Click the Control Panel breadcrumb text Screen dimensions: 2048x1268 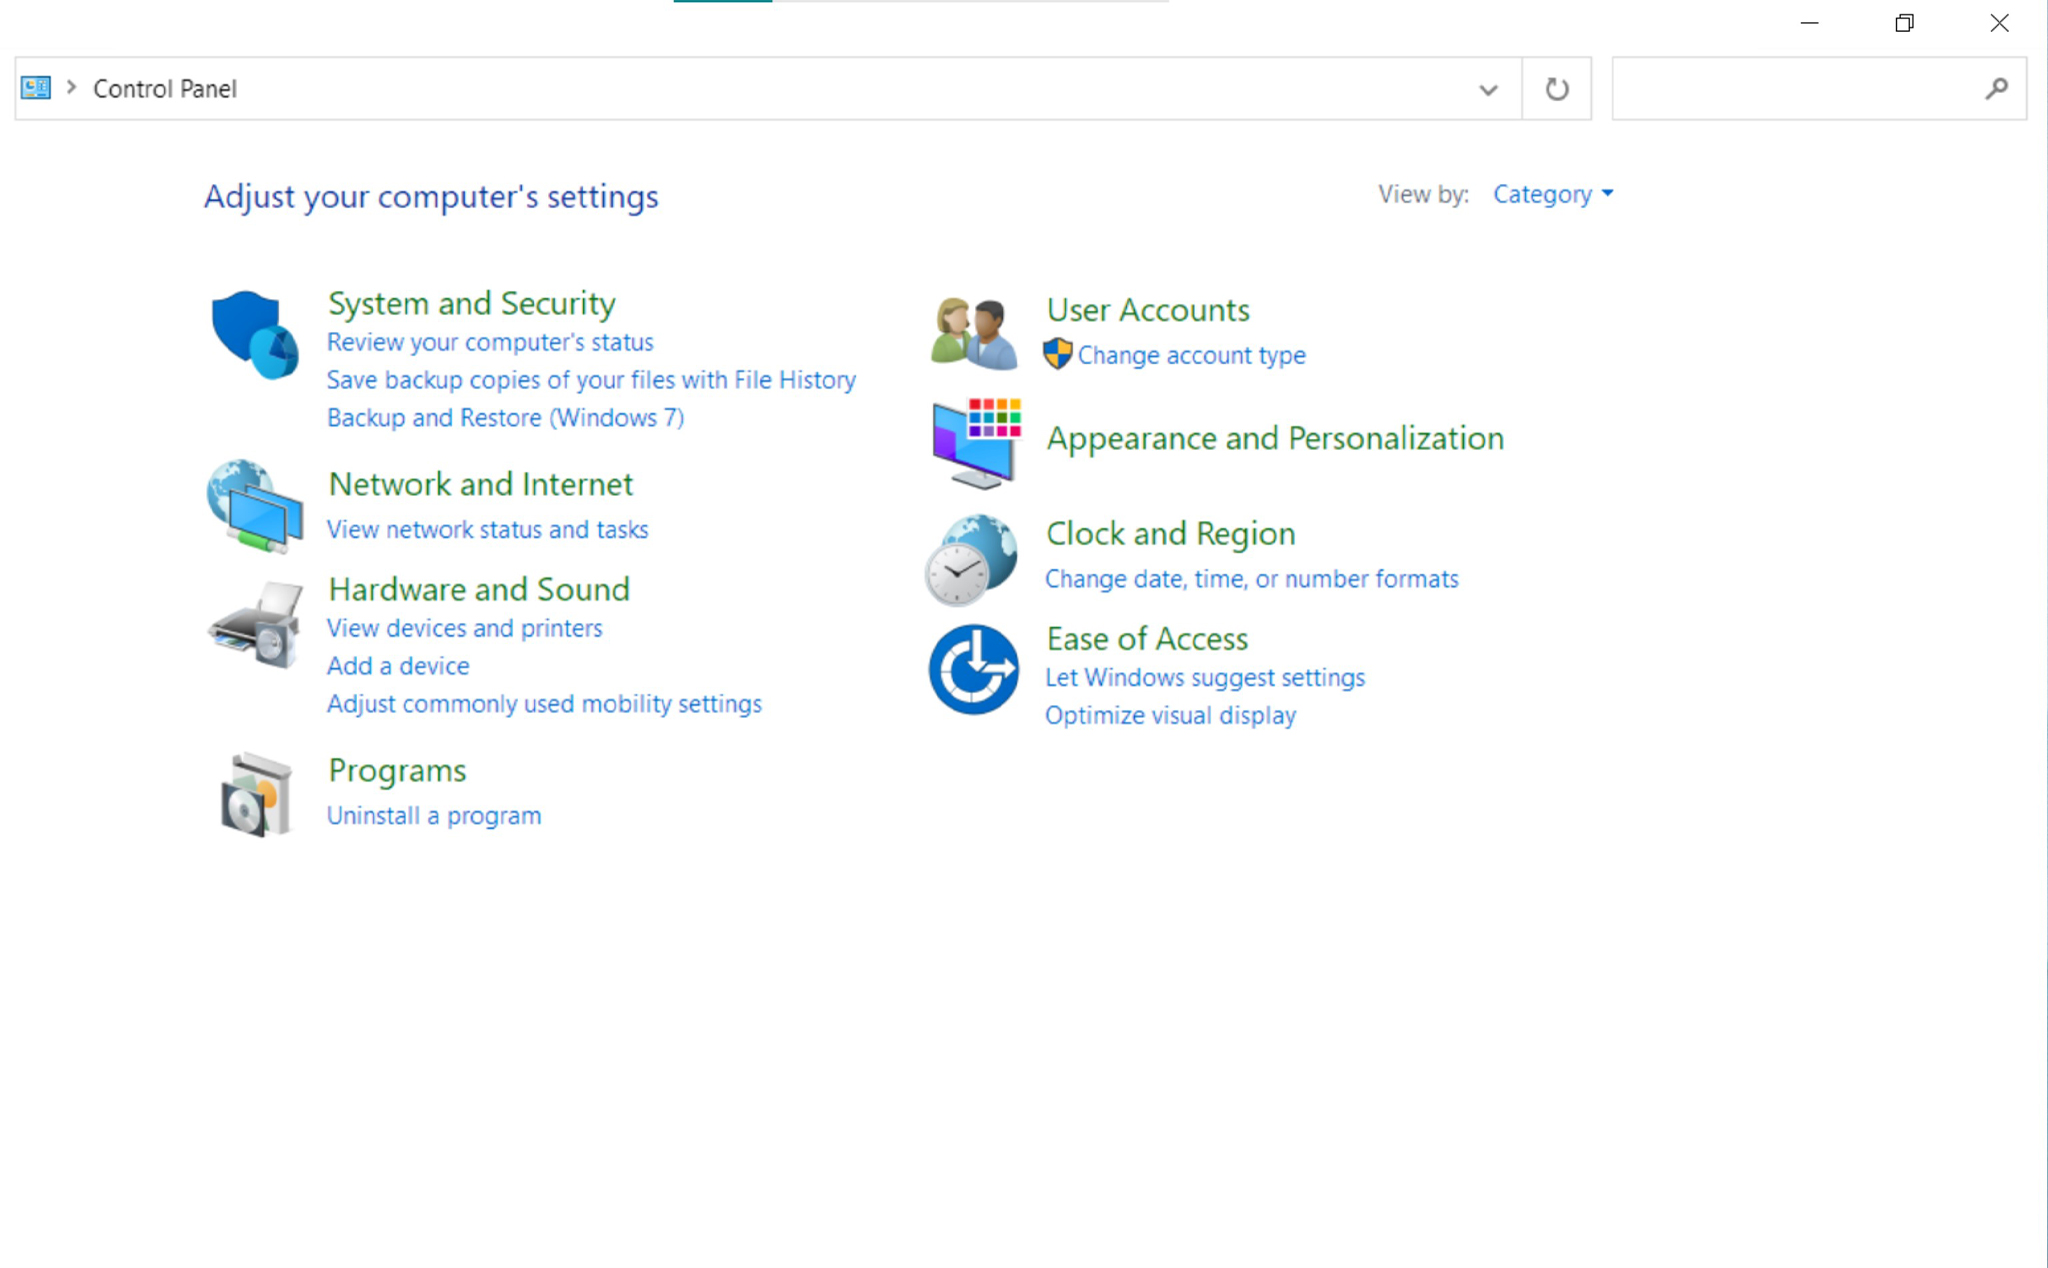coord(165,89)
